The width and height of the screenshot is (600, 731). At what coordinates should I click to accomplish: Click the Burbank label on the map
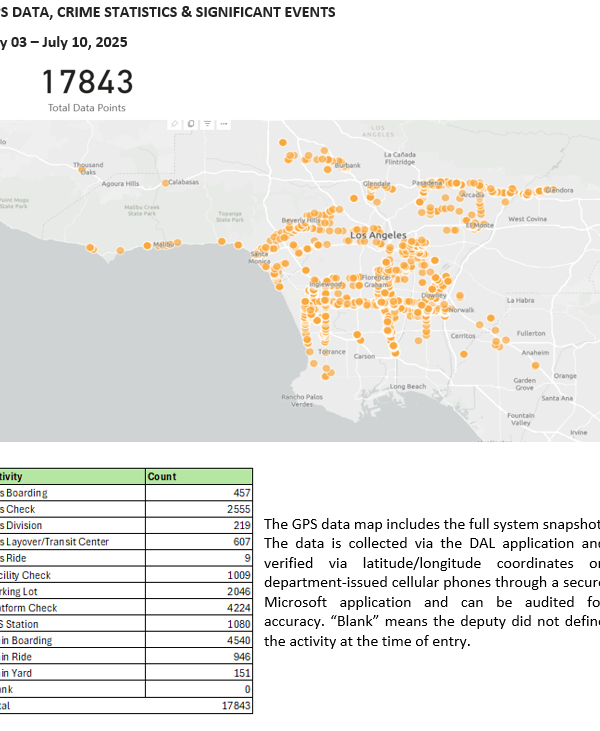[347, 166]
